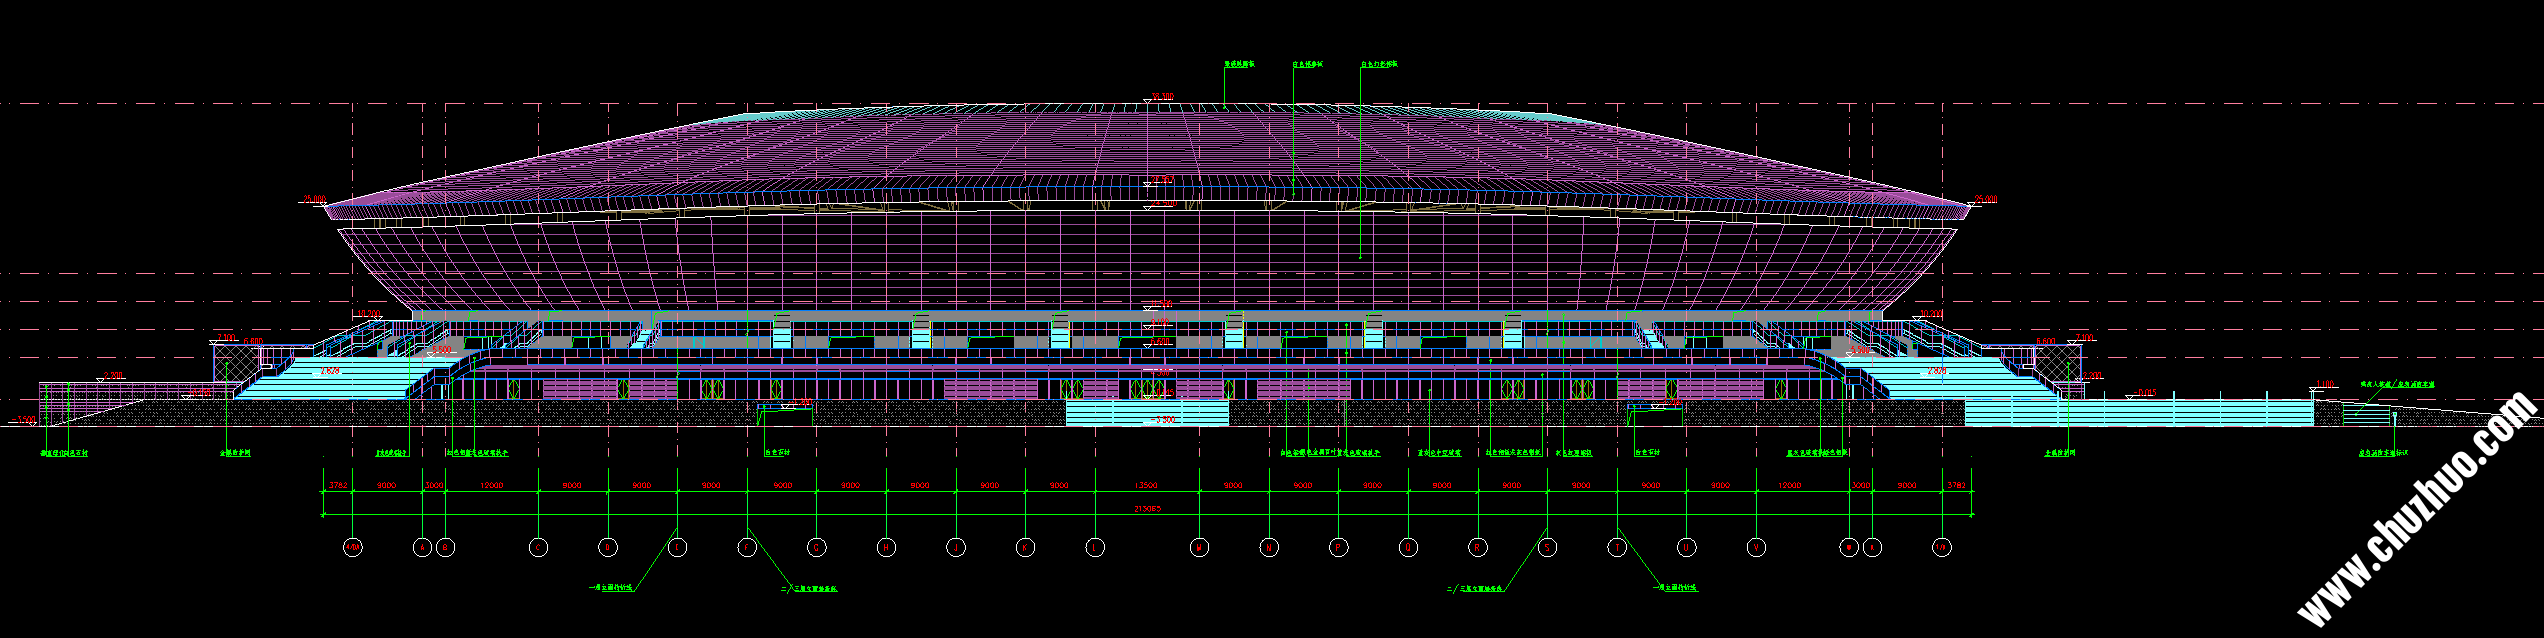Pick grid axis bubble G

[816, 547]
